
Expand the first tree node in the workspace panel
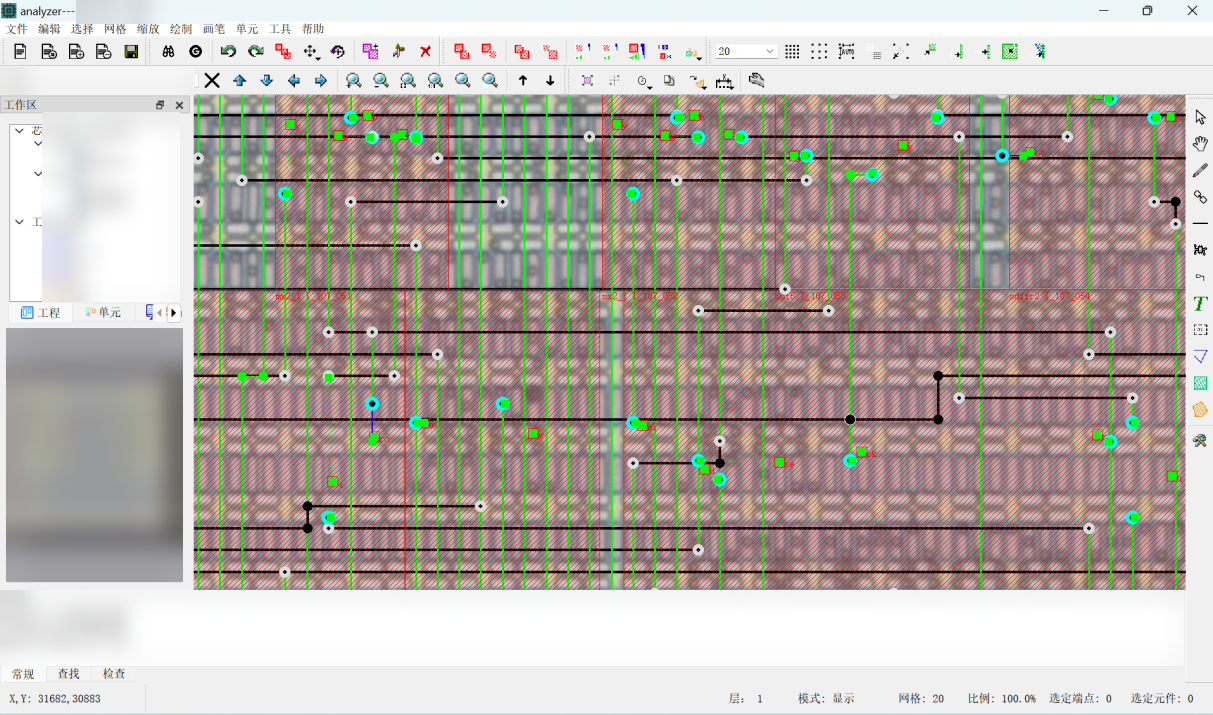19,130
